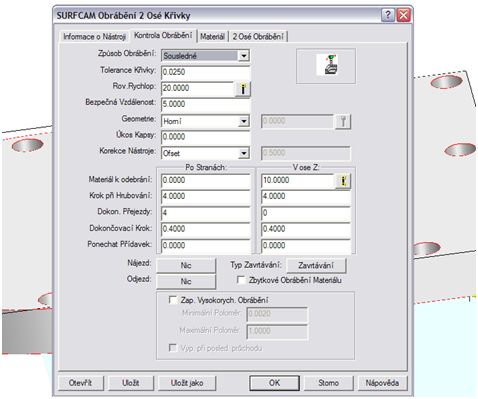Click the Nájezd Nic button
This screenshot has width=478, height=399.
click(x=186, y=265)
